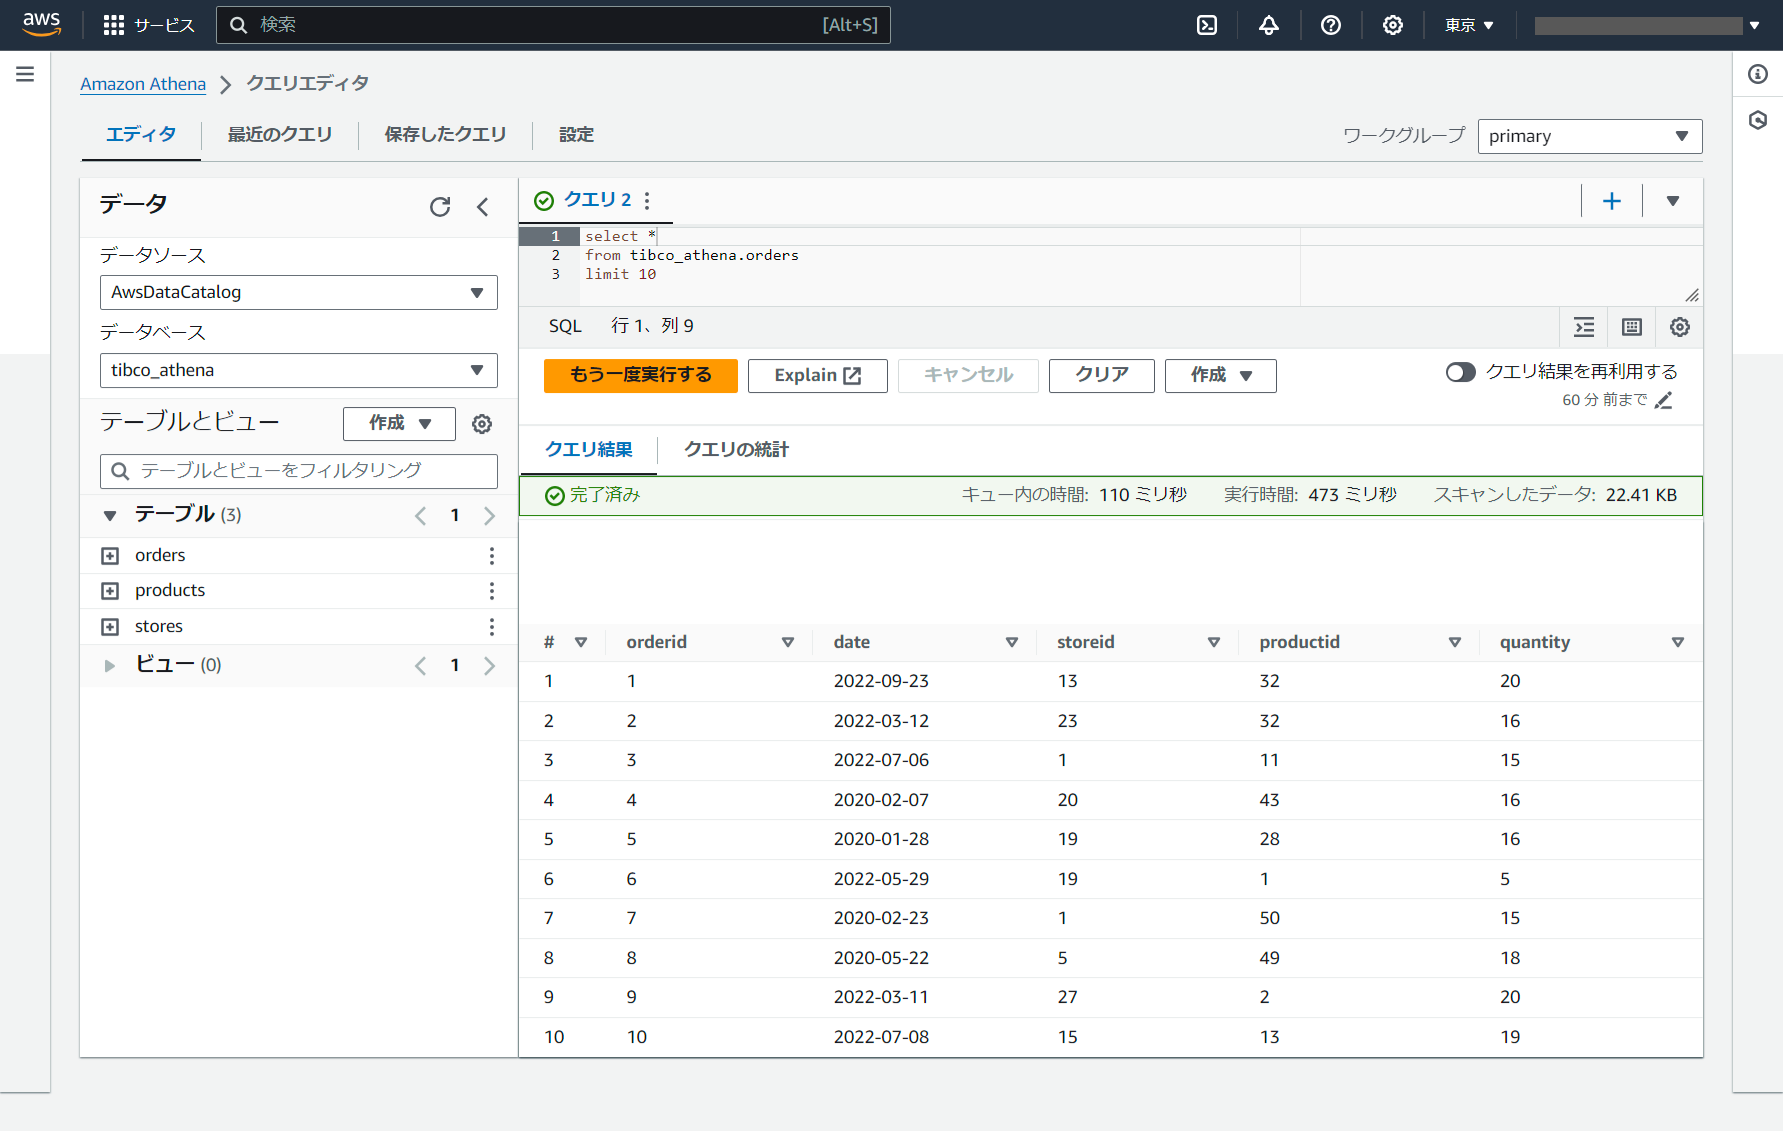Open the tibco_athena database dropdown

tap(298, 370)
